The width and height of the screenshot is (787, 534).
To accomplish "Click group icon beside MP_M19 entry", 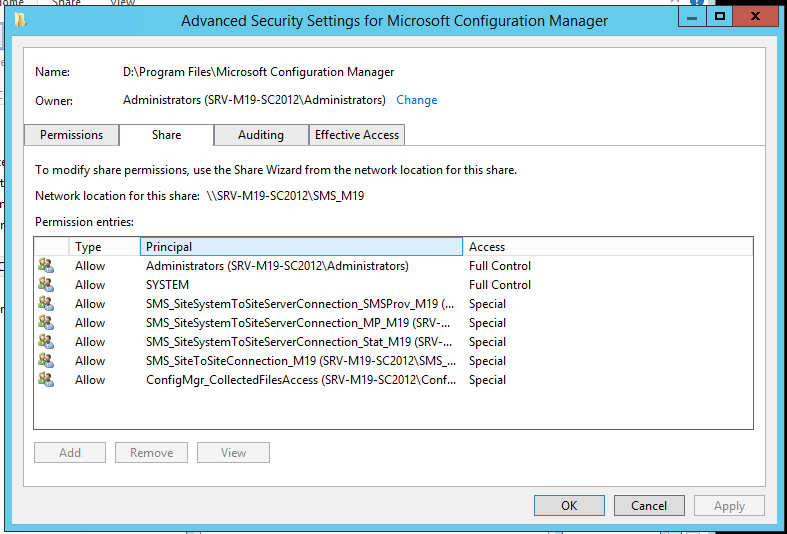I will tap(46, 323).
